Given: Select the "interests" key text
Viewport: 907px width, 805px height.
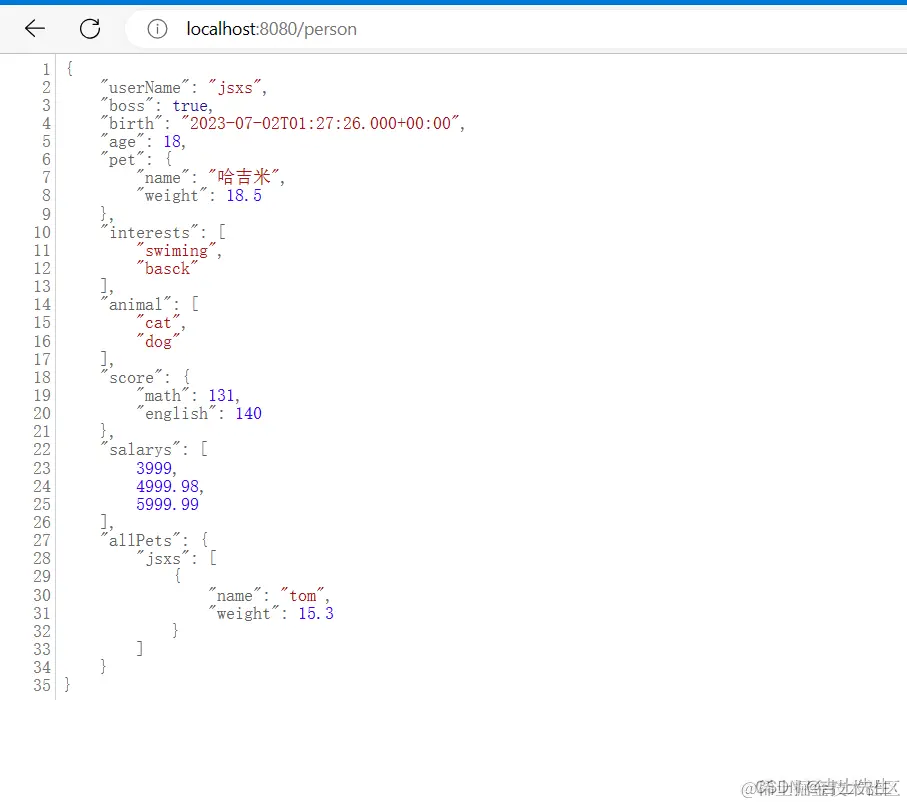Looking at the screenshot, I should click(x=150, y=232).
